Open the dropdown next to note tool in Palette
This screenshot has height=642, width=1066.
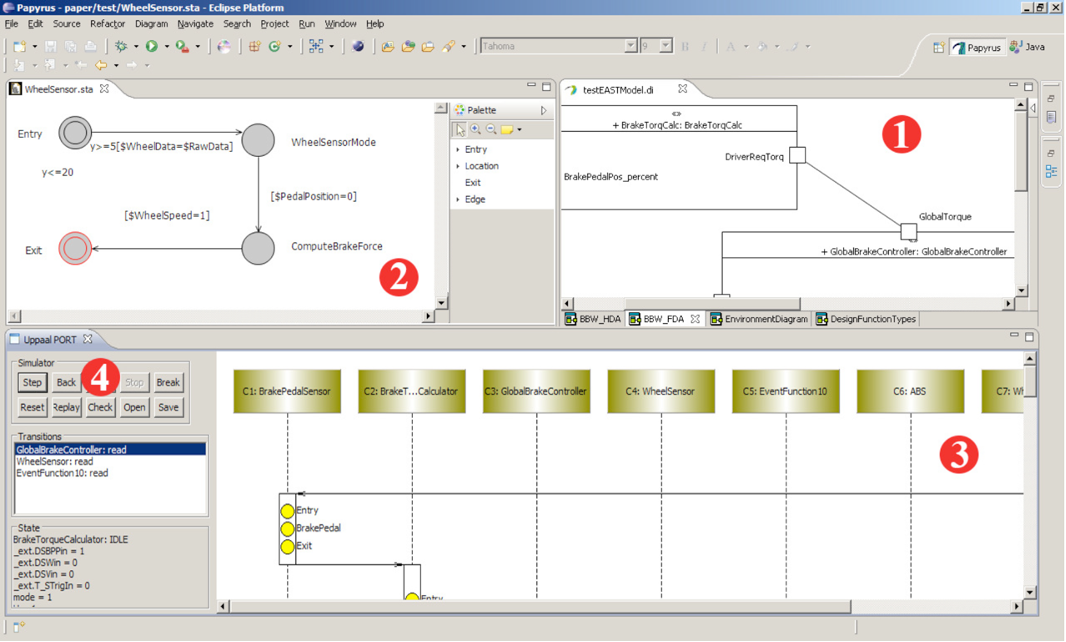[519, 129]
